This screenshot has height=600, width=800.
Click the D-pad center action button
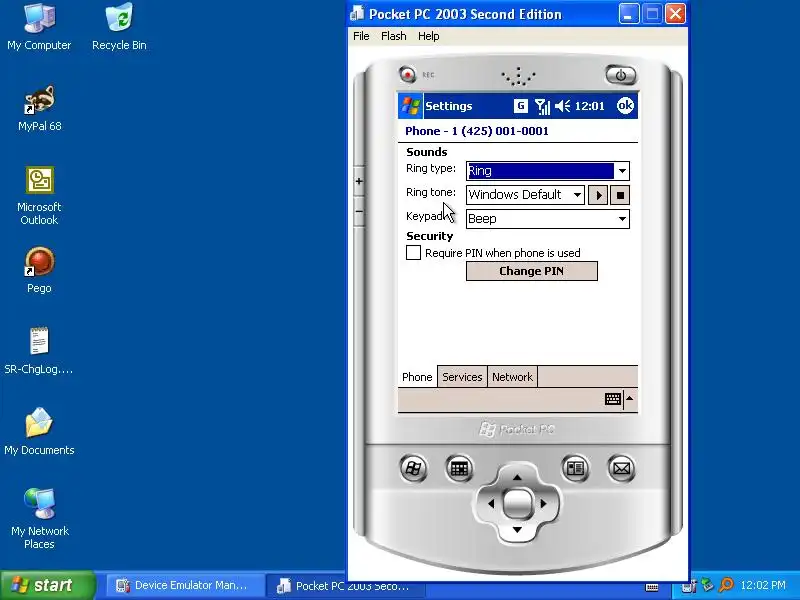517,504
